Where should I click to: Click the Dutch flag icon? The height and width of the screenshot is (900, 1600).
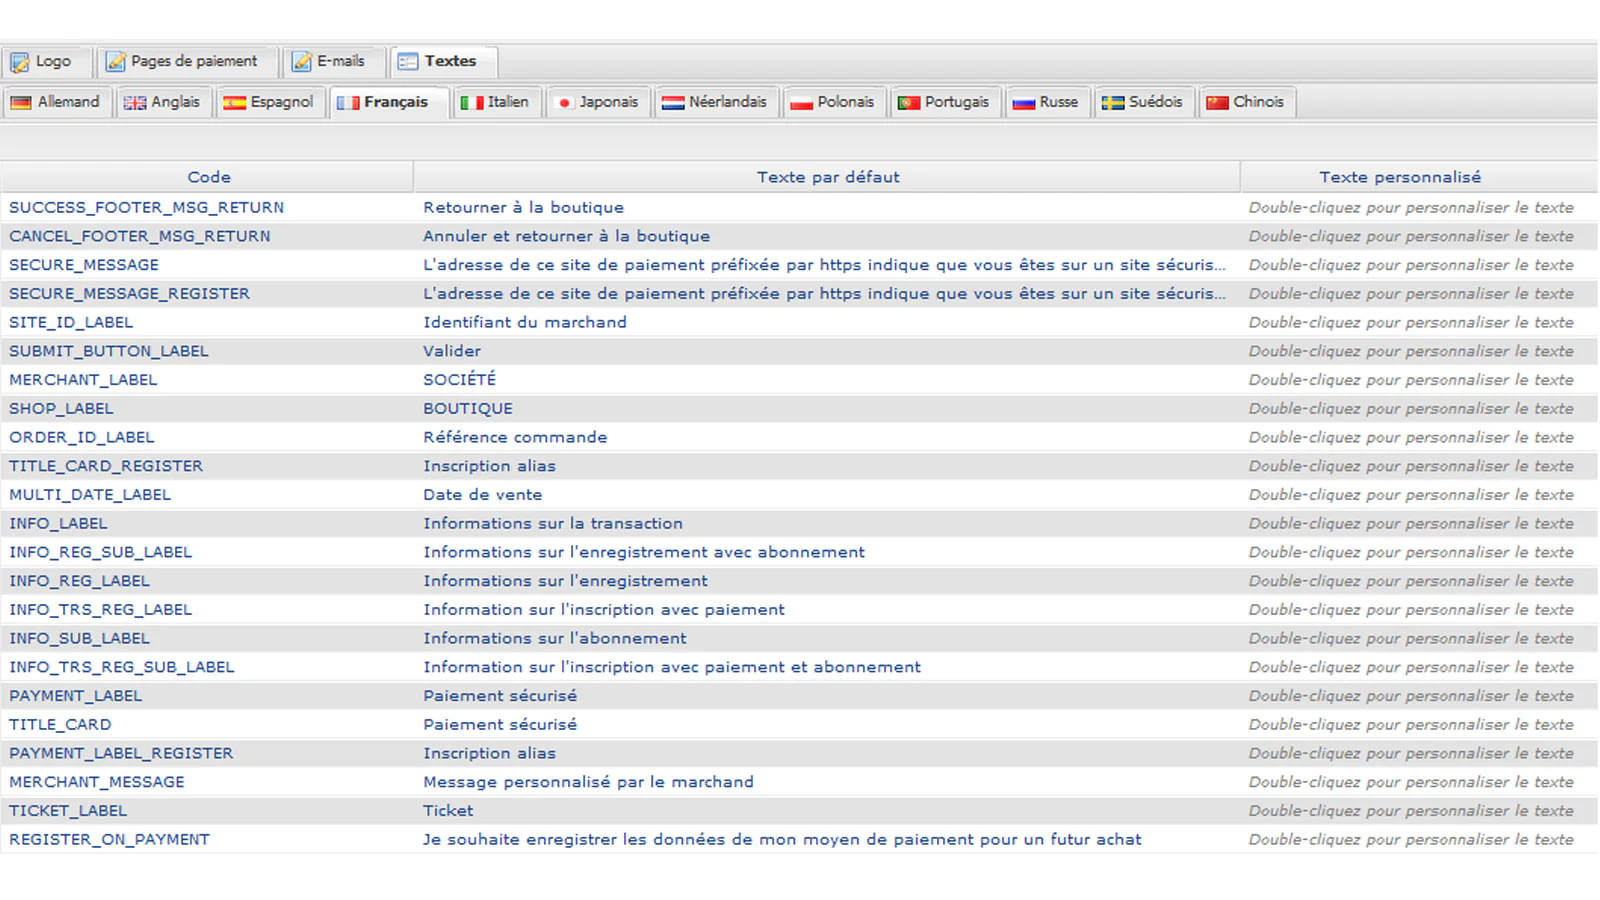click(673, 103)
